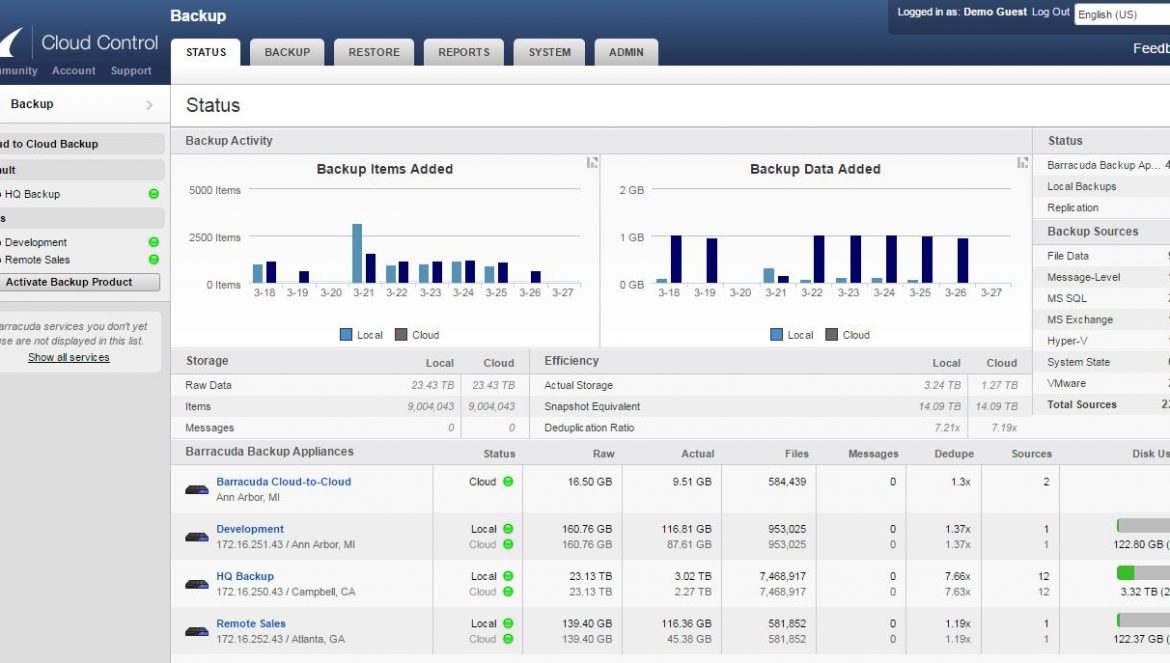This screenshot has width=1170, height=663.
Task: Open the RESTORE tab
Action: click(374, 52)
